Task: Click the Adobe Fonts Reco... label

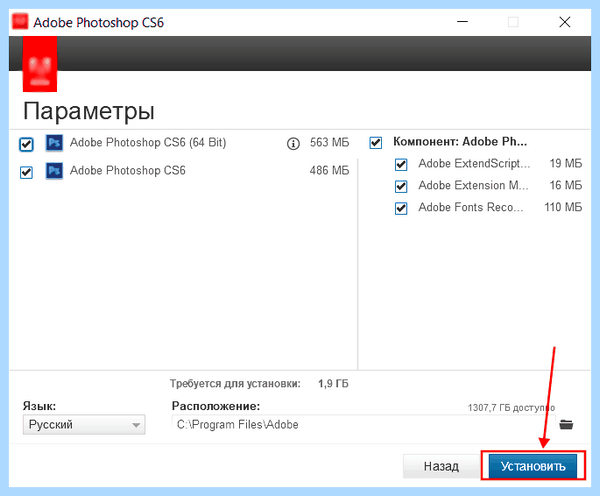Action: click(471, 207)
